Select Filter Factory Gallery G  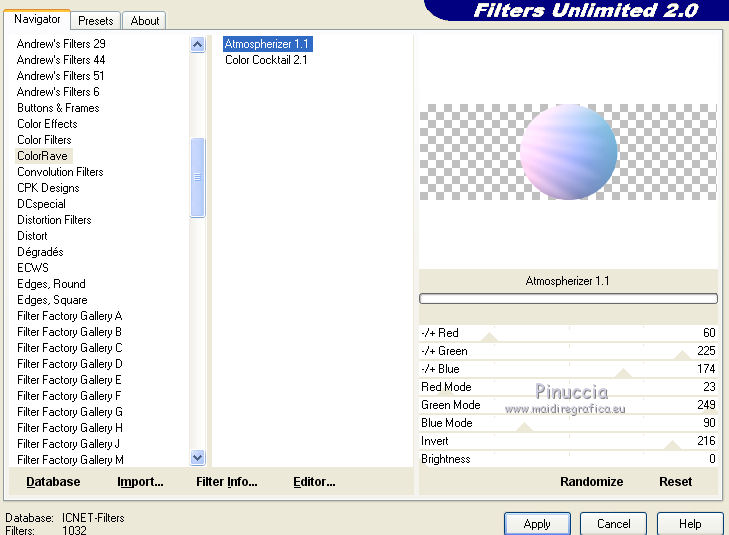coord(70,412)
